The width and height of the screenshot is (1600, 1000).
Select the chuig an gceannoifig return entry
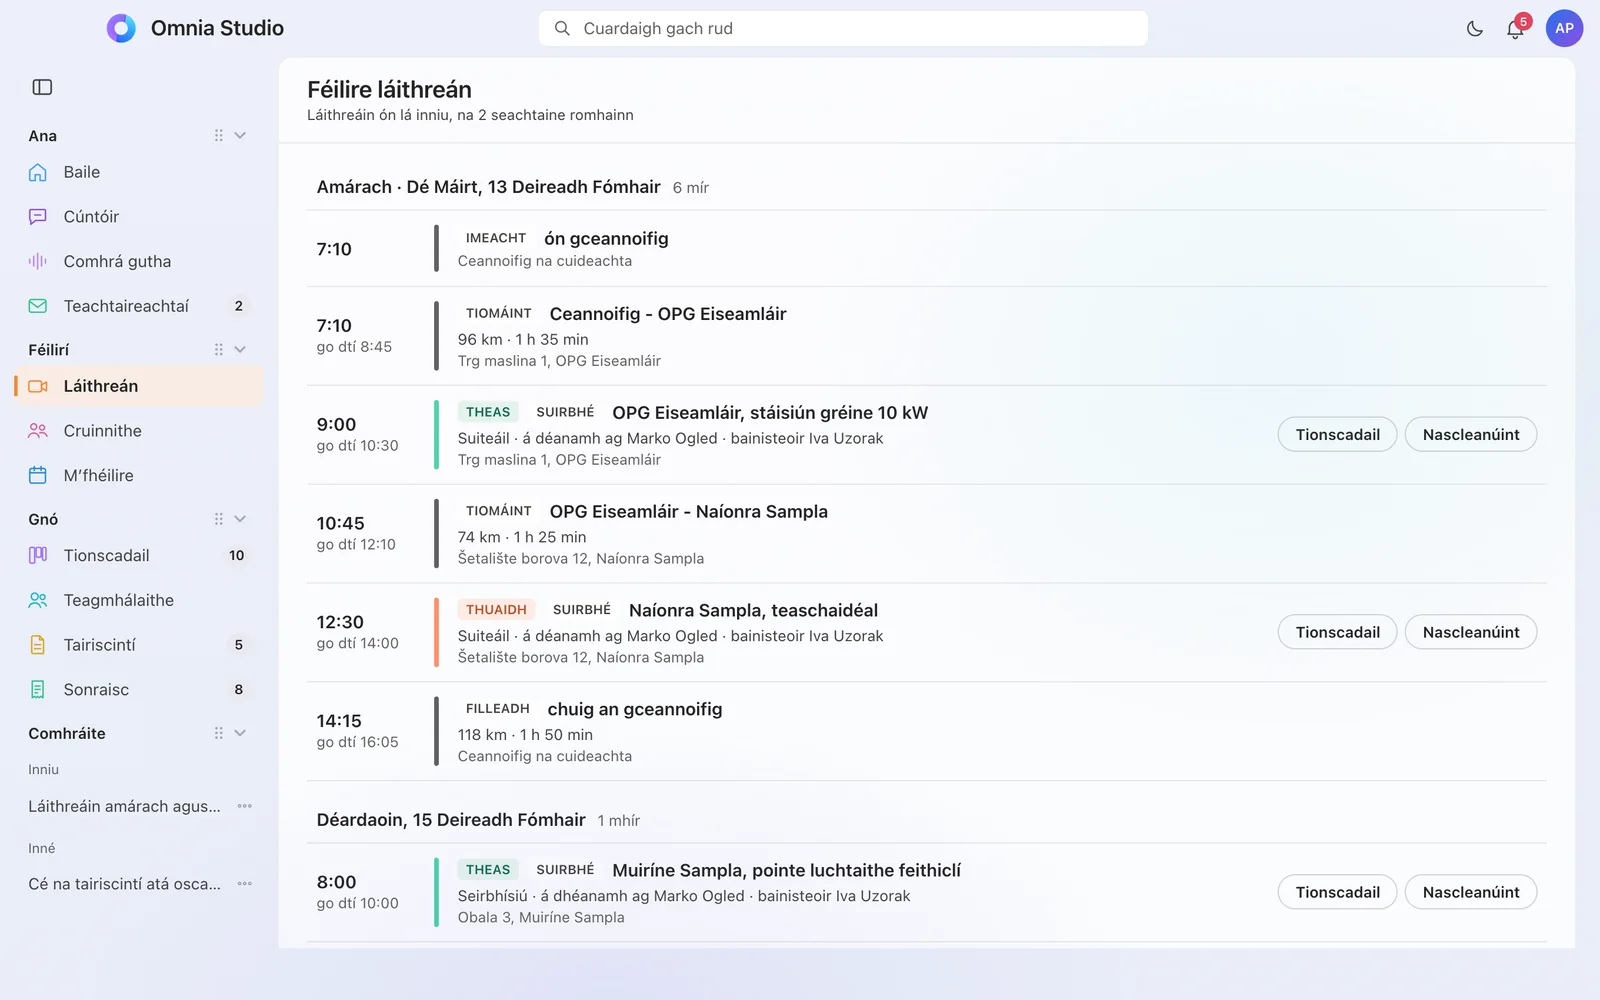point(926,732)
